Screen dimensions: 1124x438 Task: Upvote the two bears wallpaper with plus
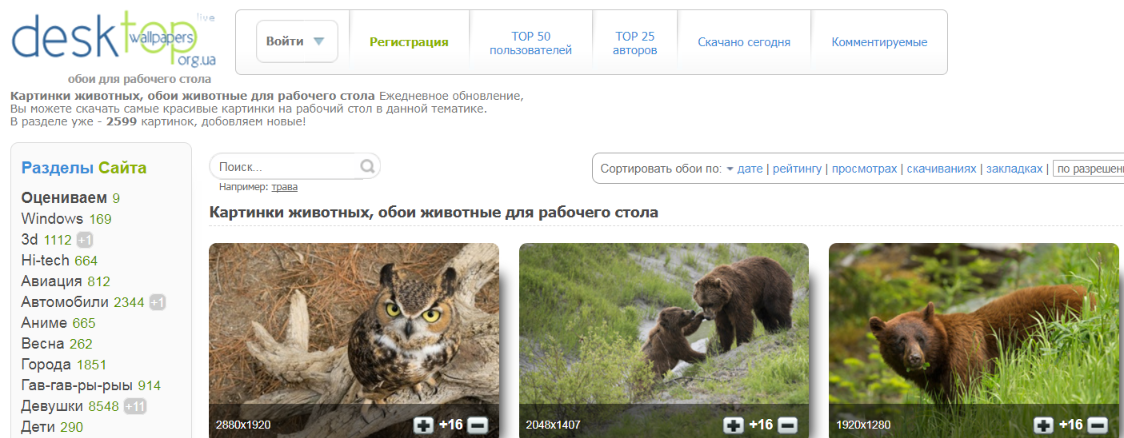[733, 425]
